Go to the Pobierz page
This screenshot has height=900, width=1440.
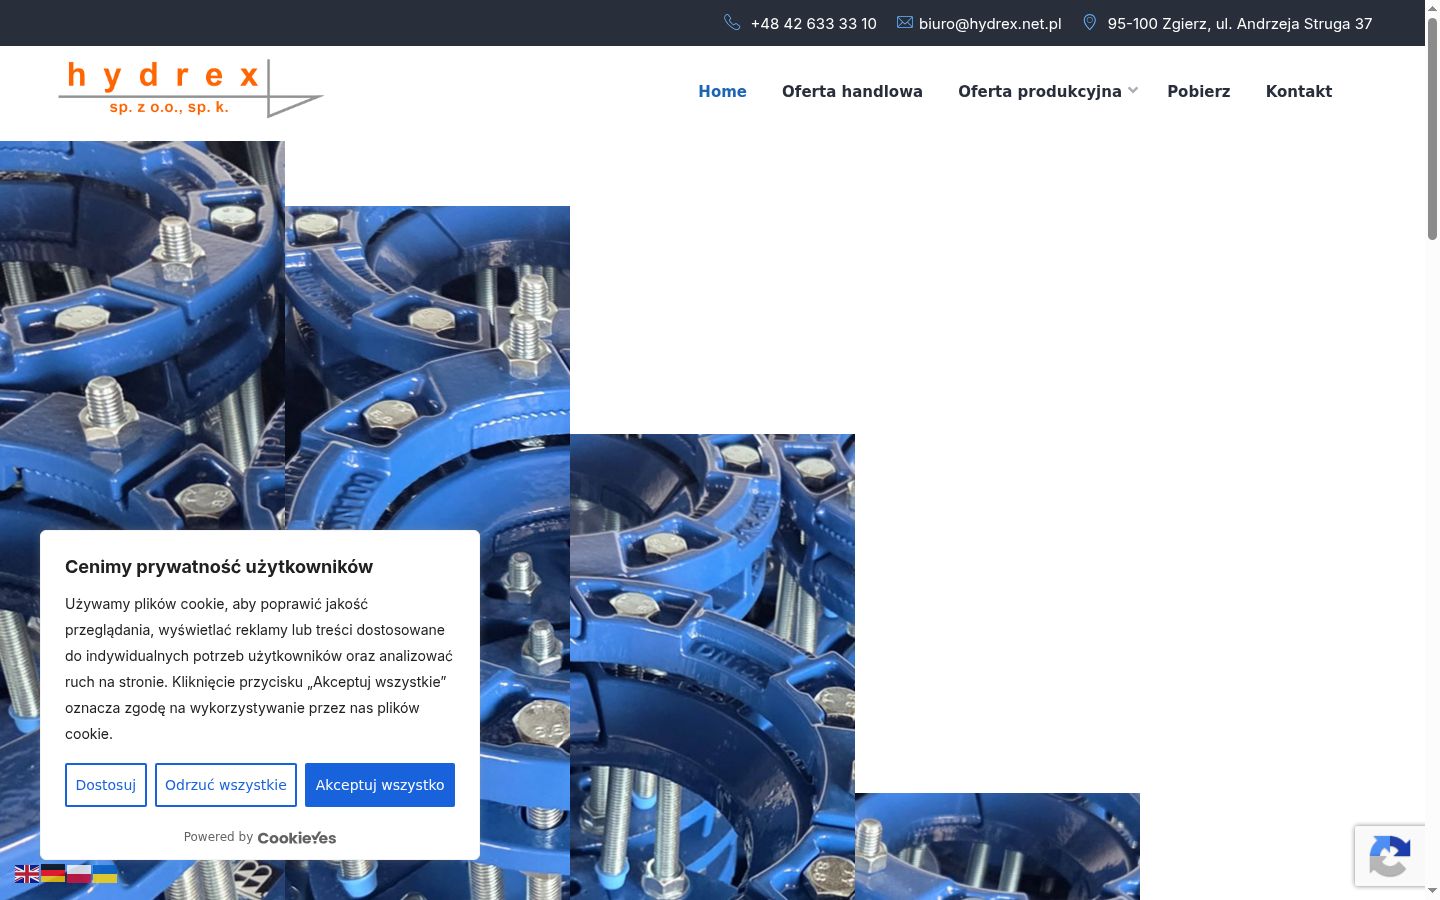coord(1199,91)
